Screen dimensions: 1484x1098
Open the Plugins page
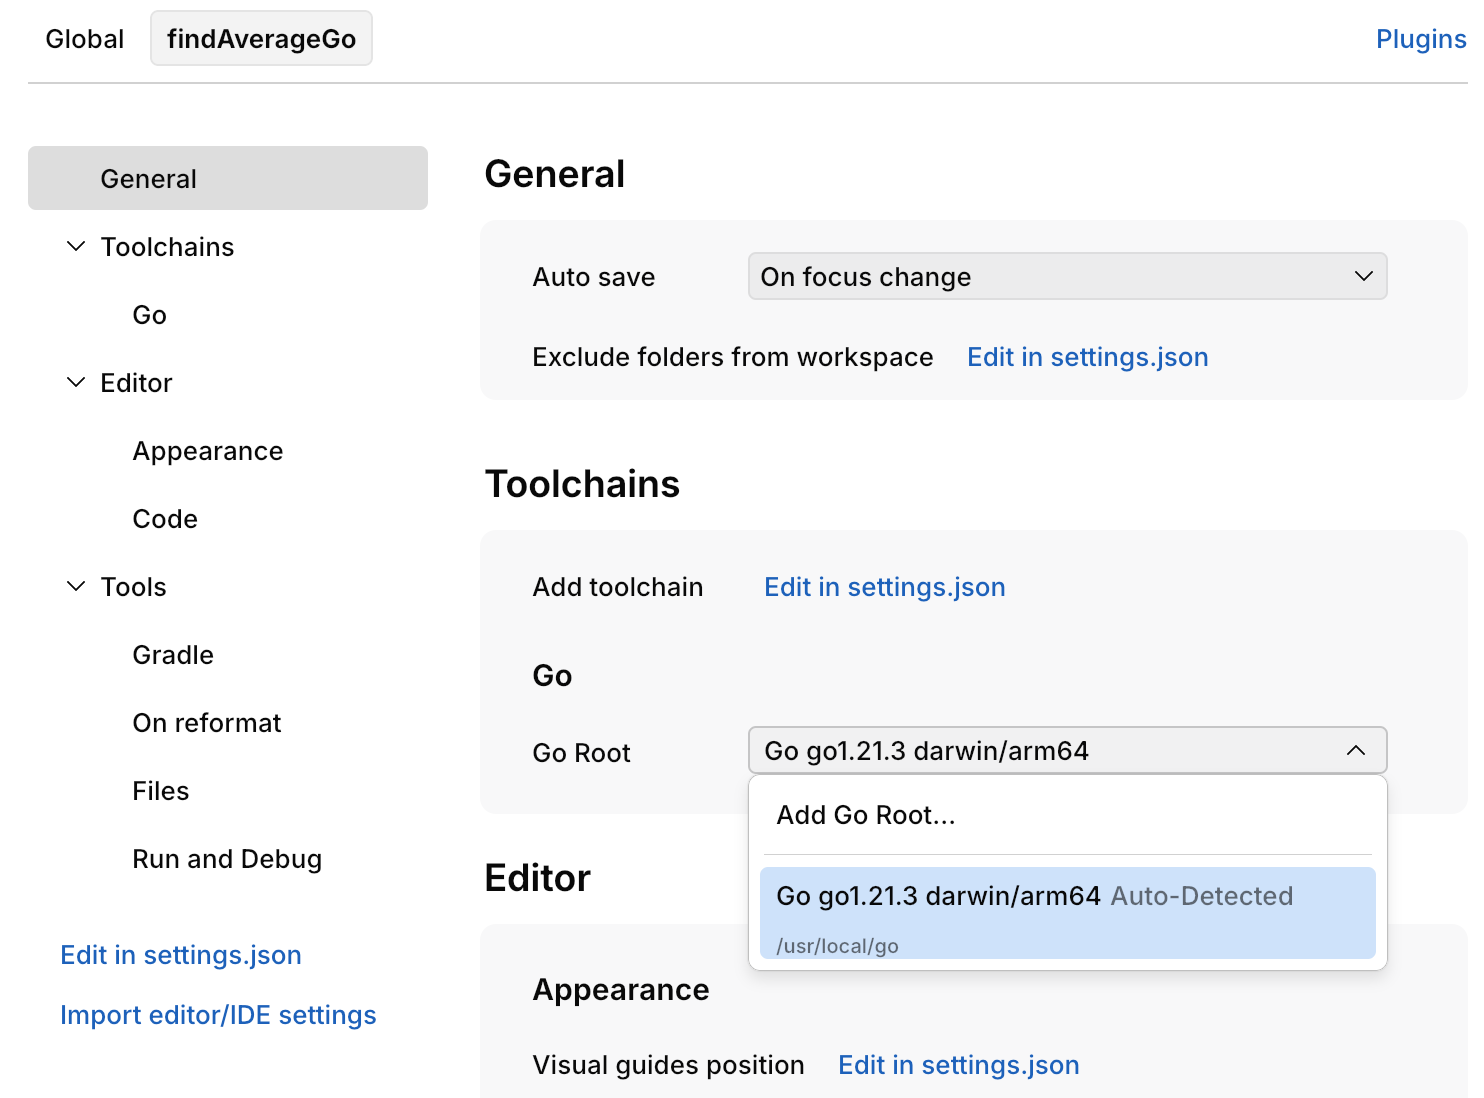point(1420,38)
